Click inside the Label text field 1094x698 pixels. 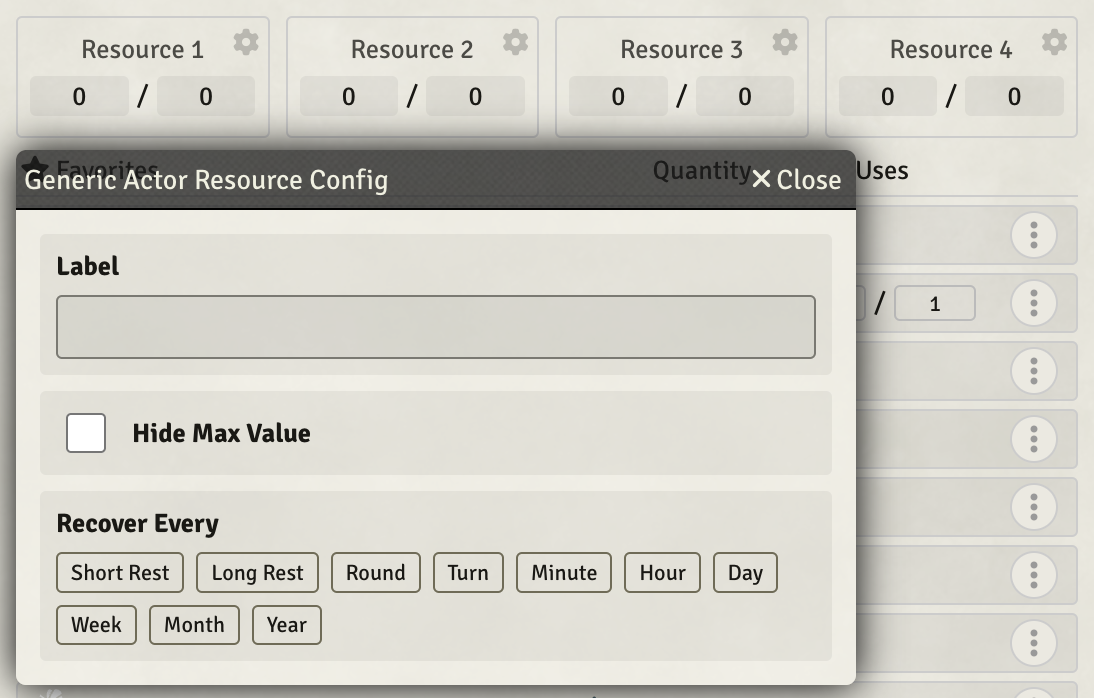click(x=436, y=326)
